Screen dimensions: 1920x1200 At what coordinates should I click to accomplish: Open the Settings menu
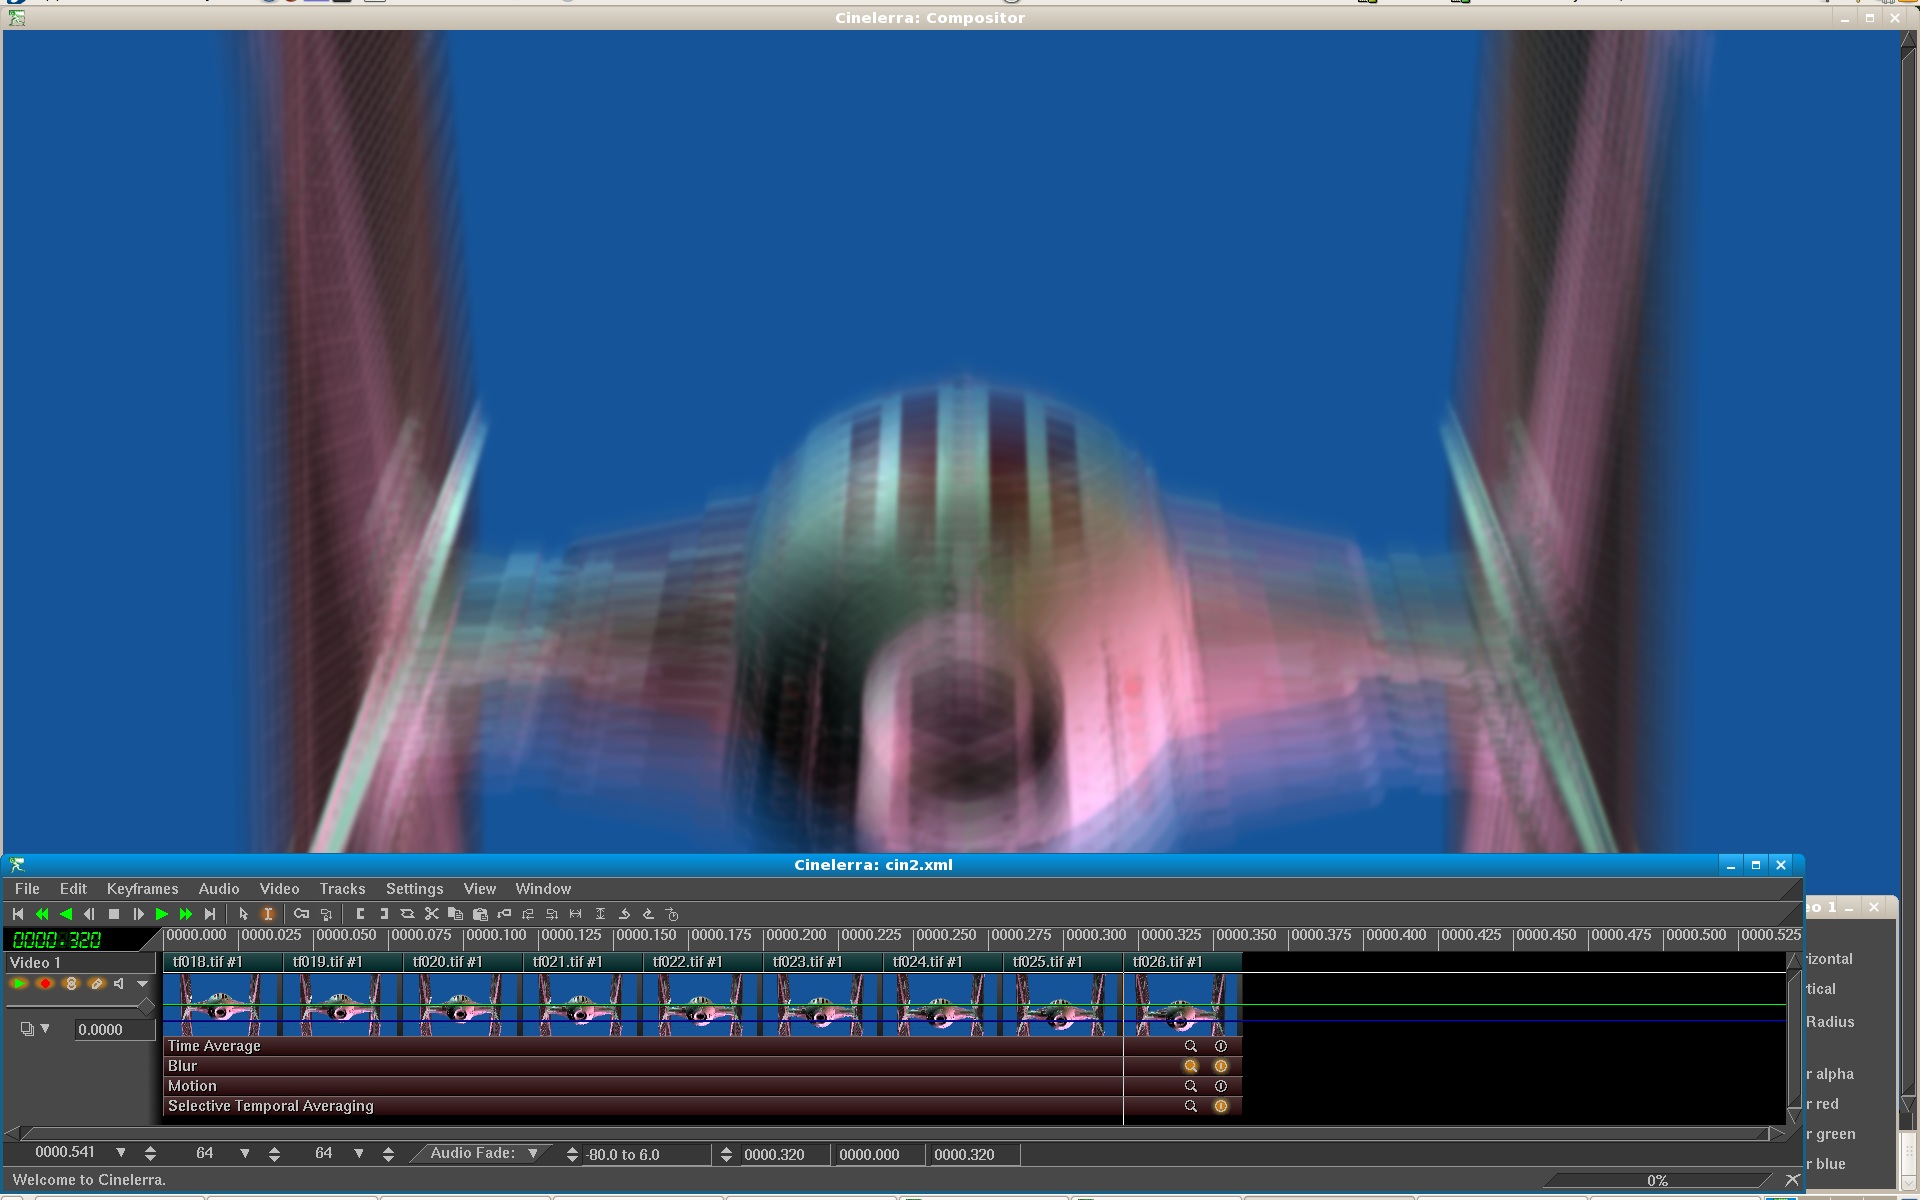[x=414, y=889]
